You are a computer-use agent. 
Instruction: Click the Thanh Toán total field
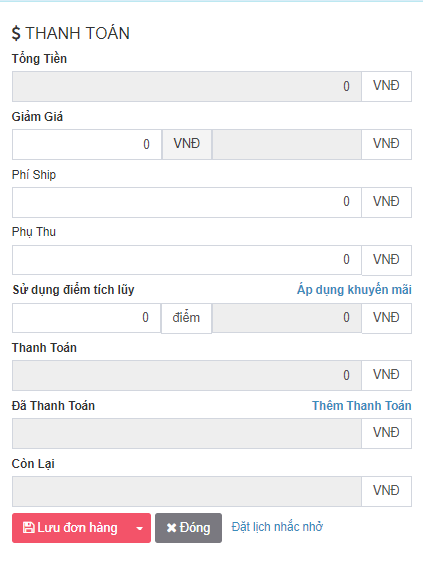[187, 375]
